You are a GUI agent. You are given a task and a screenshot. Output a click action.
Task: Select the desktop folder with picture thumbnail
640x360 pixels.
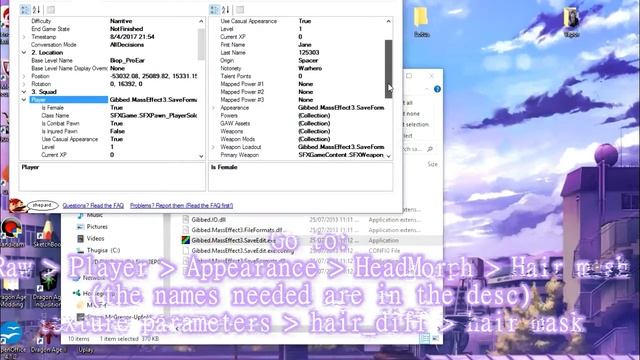coord(571,21)
